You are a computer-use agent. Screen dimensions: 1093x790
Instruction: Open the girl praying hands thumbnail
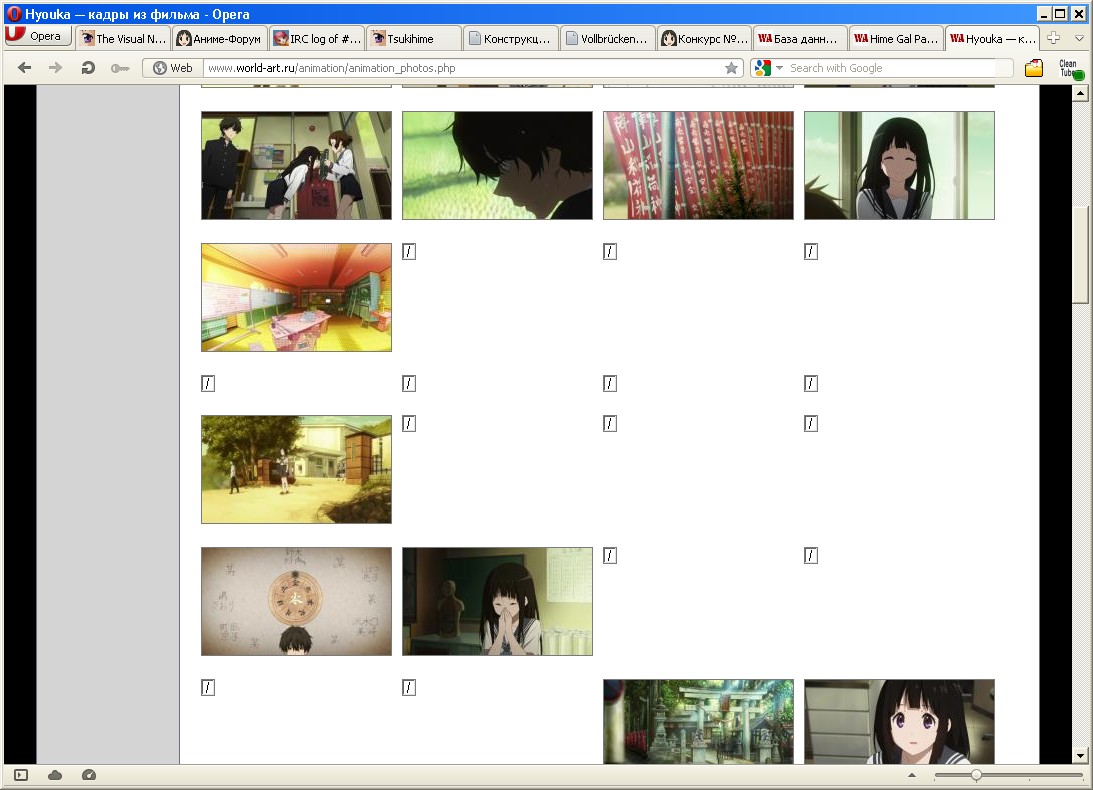[497, 601]
